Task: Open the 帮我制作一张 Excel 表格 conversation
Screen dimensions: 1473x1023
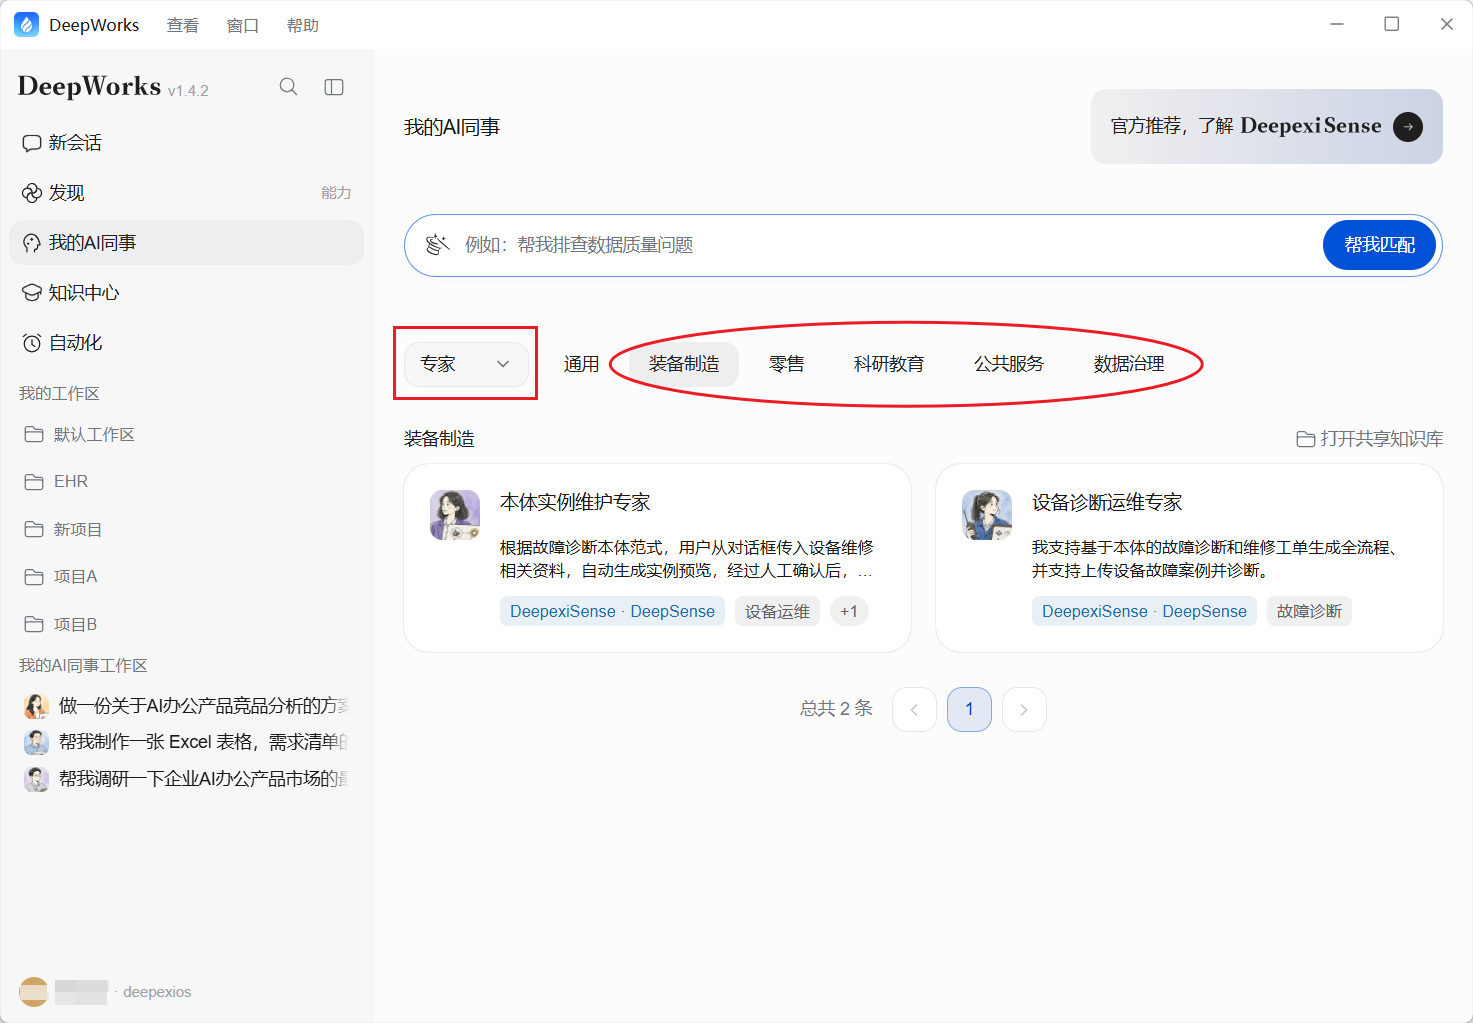Action: point(186,742)
